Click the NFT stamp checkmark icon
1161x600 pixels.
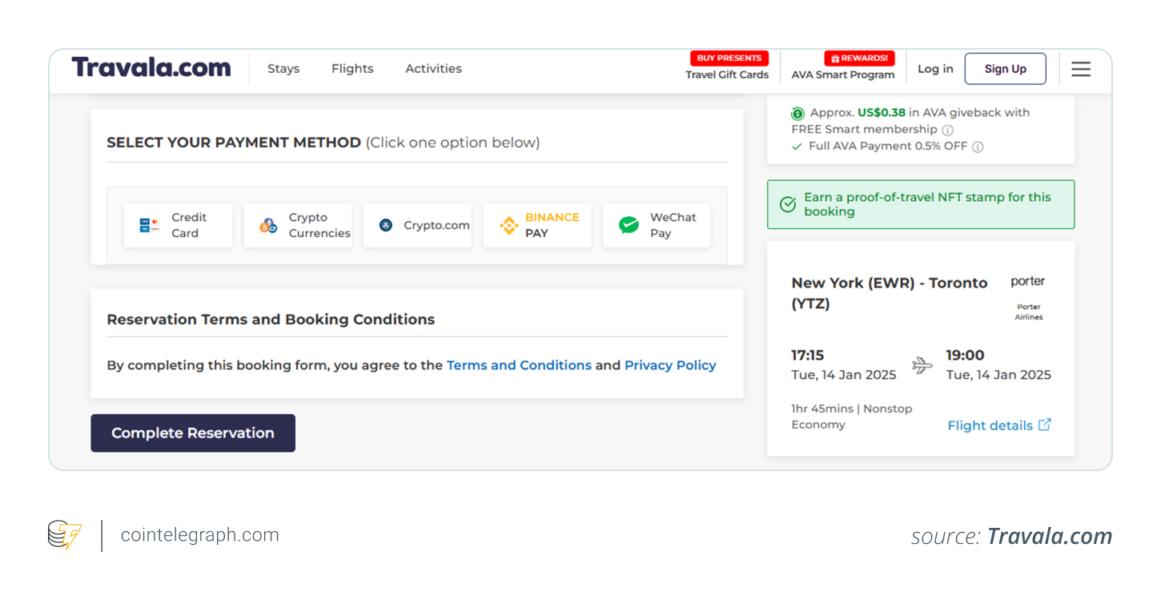click(x=788, y=204)
